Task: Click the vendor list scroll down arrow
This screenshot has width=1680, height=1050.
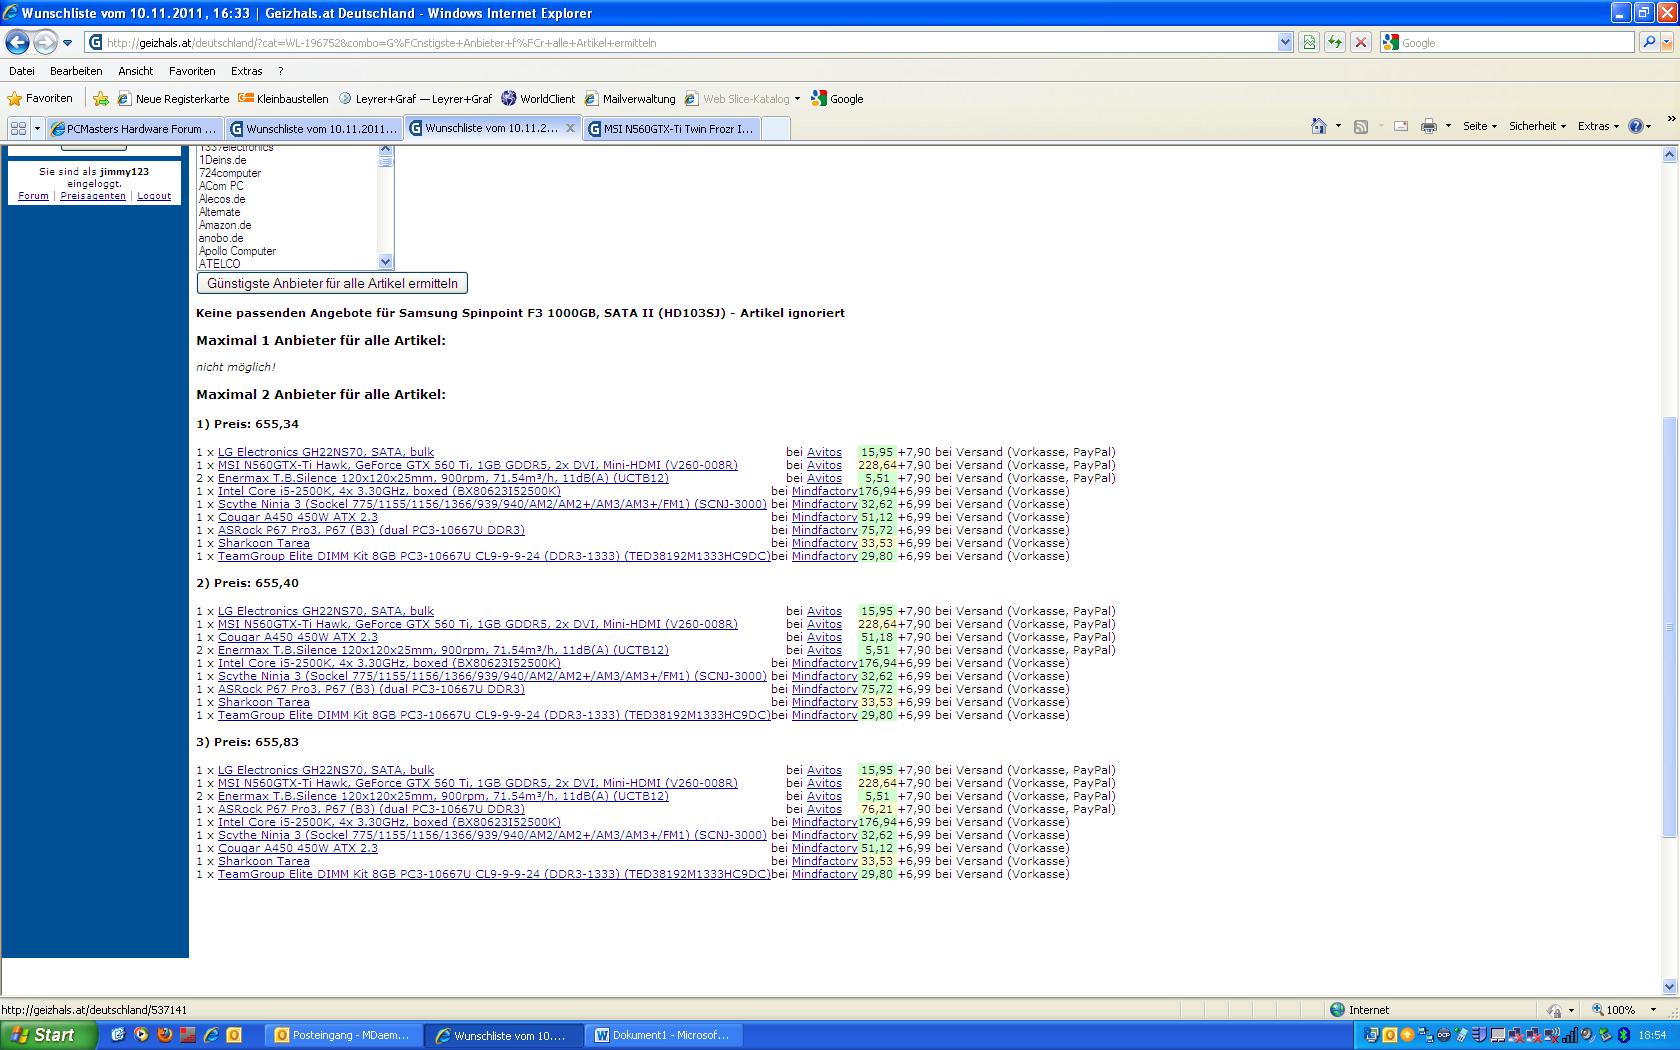Action: [x=386, y=262]
